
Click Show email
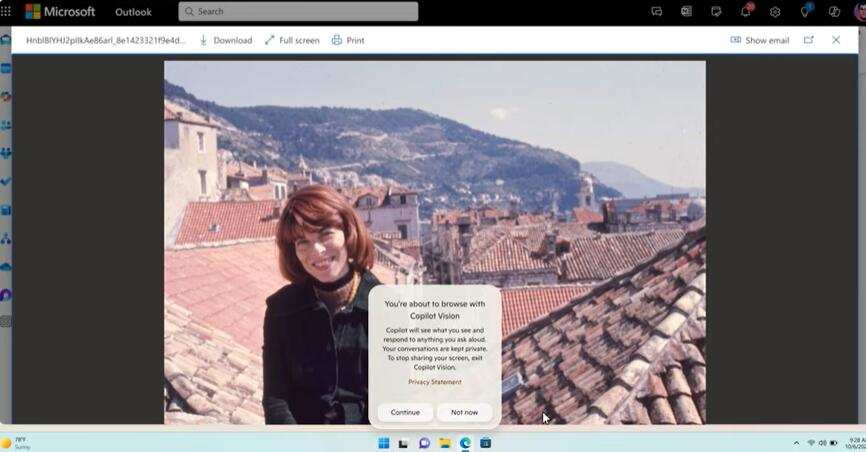point(760,40)
